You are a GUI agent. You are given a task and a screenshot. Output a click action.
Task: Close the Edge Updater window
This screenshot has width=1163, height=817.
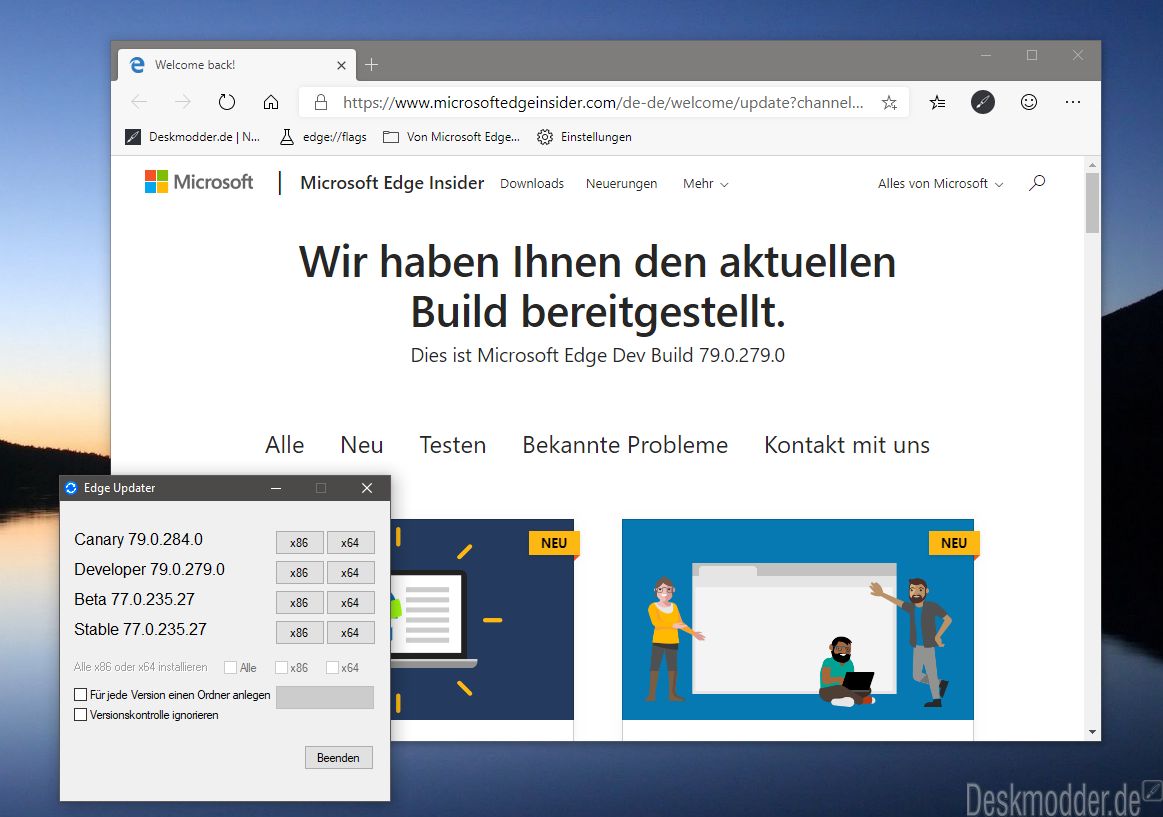tap(366, 488)
